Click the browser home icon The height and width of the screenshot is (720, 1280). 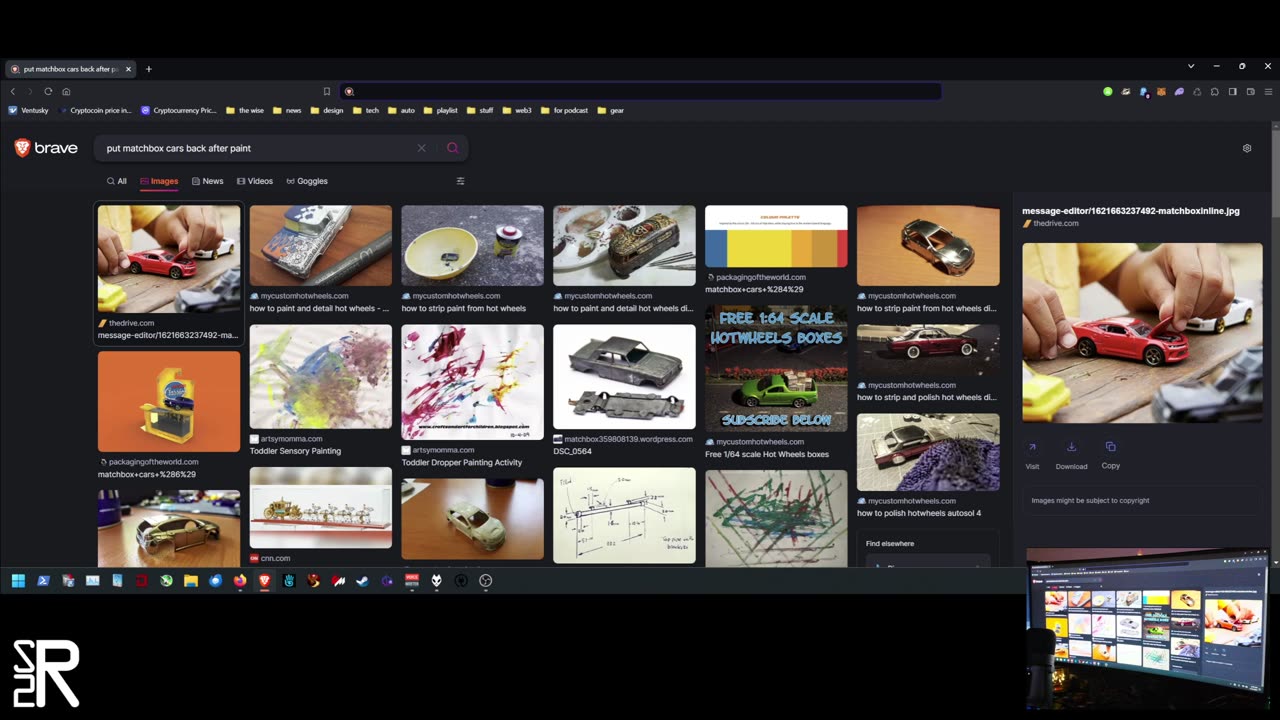[66, 91]
